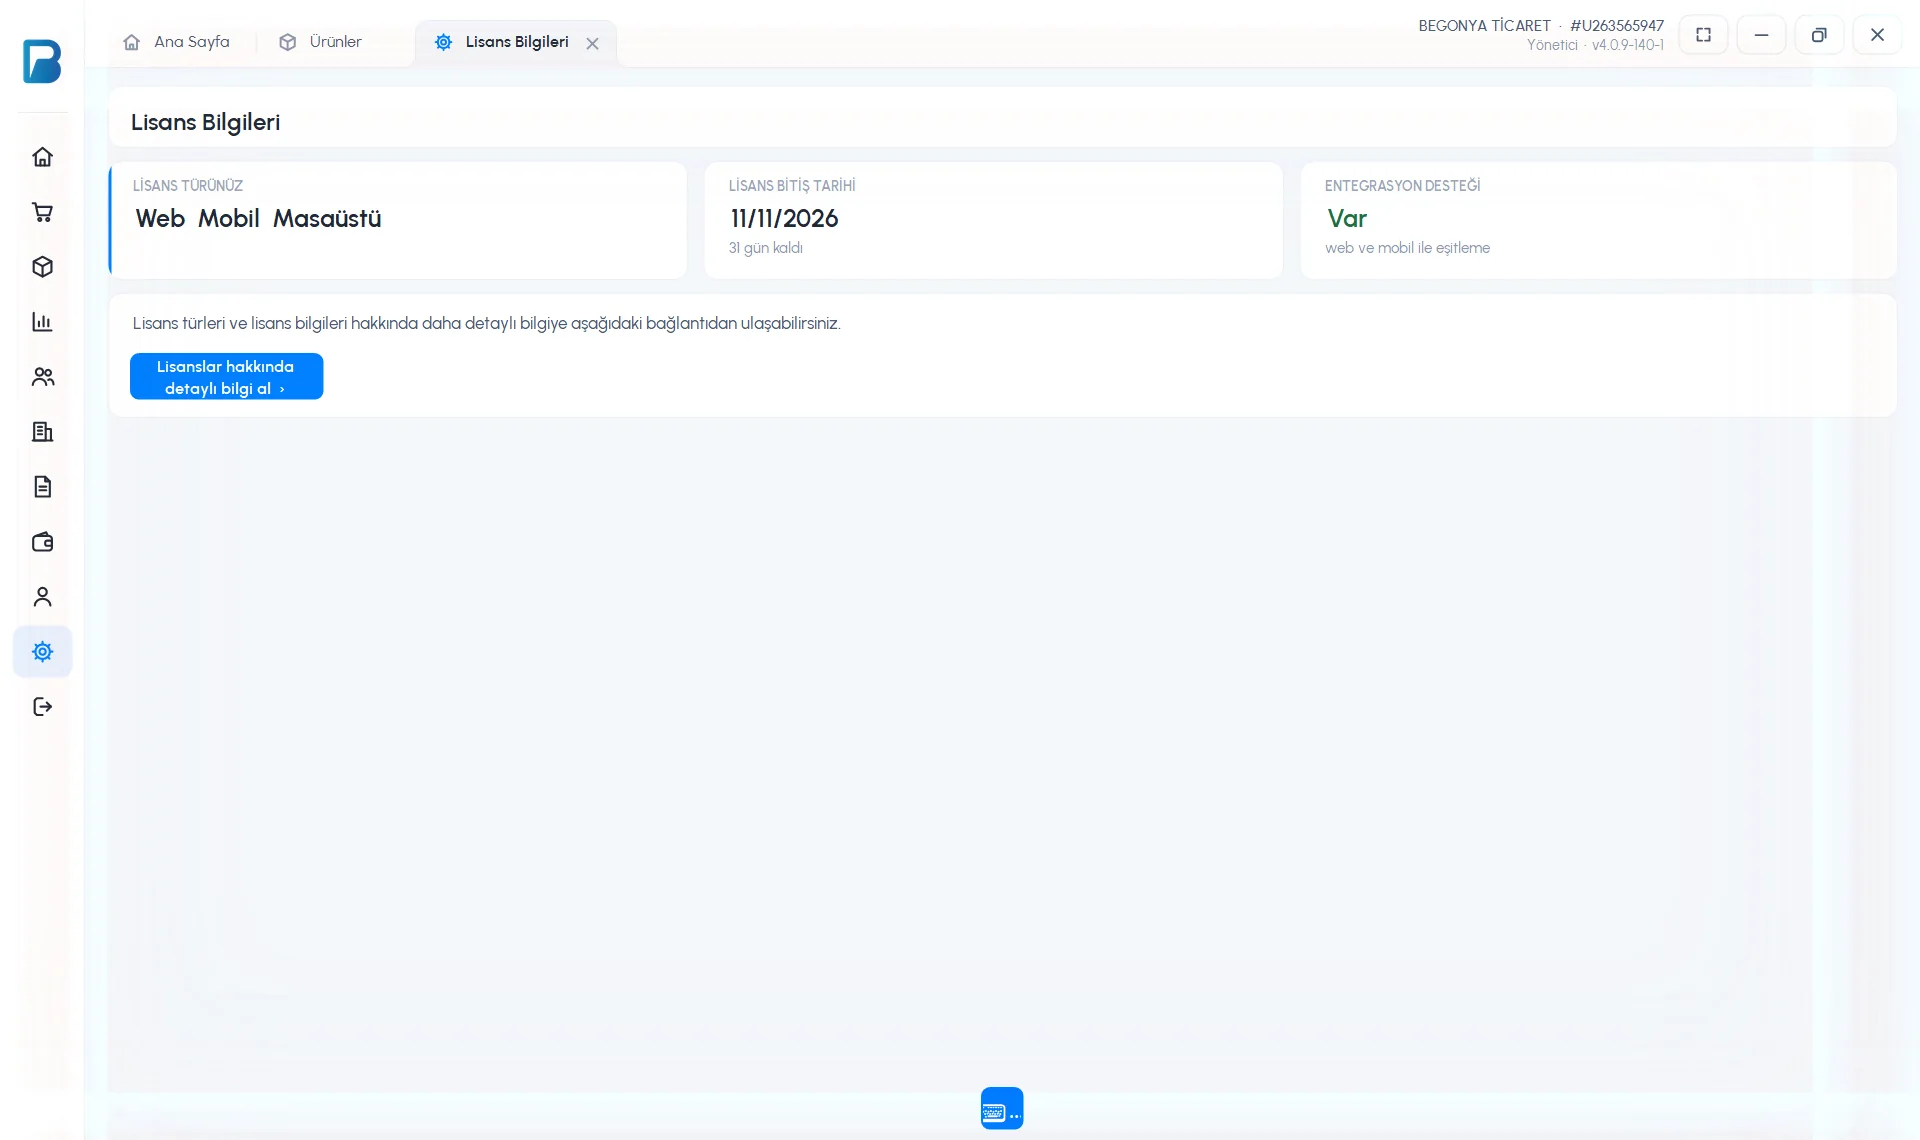Open the on-screen keyboard icon at bottom
This screenshot has width=1920, height=1140.
pyautogui.click(x=1002, y=1109)
